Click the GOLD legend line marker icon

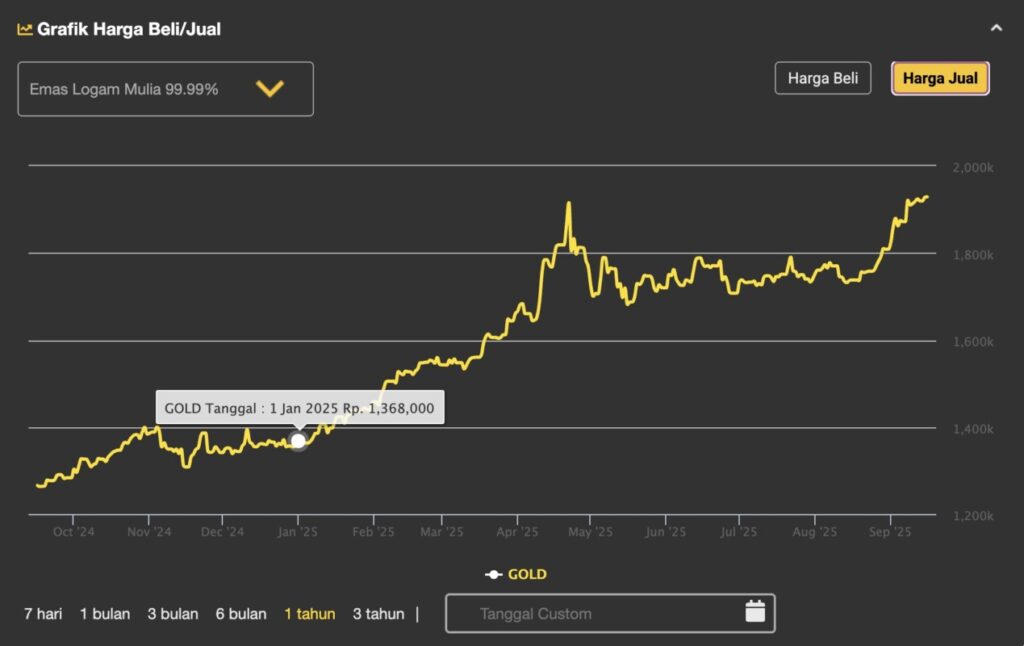pos(493,575)
